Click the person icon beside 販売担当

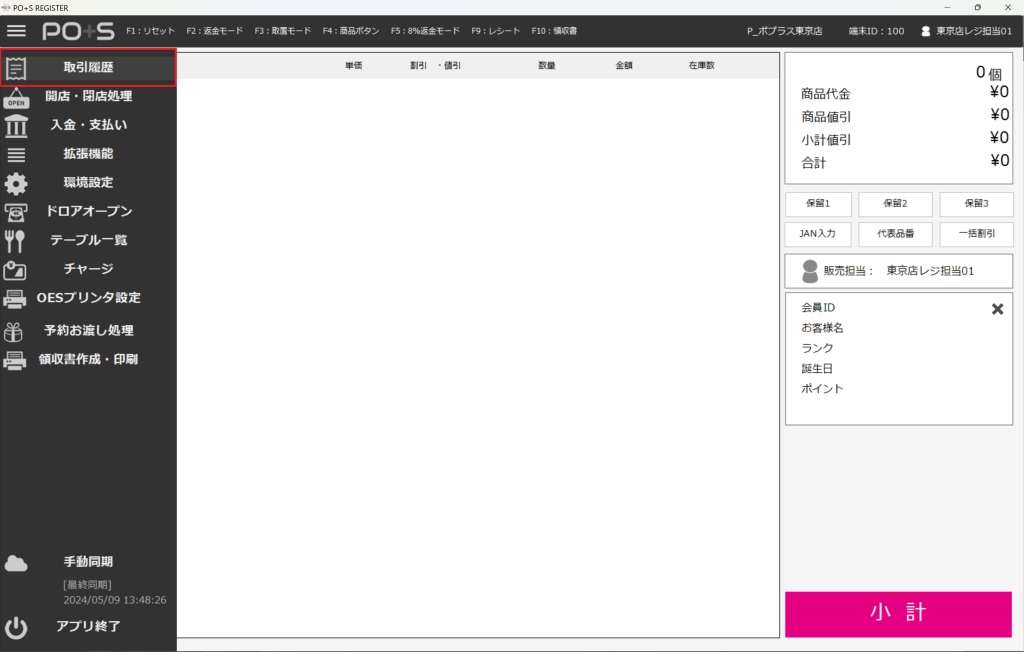810,271
